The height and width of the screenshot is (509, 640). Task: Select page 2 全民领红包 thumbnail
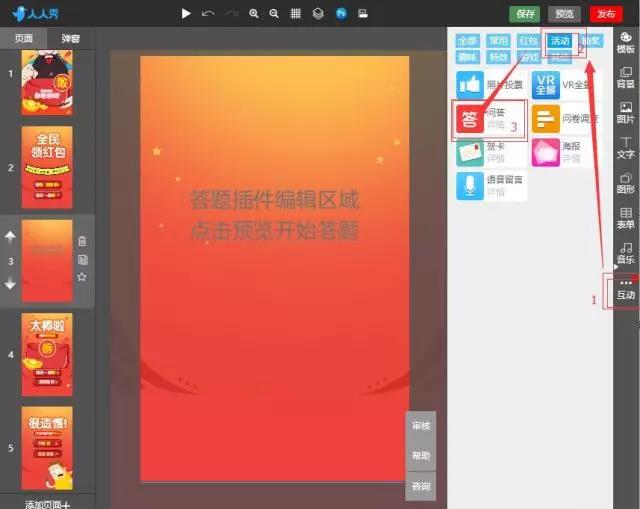(x=47, y=167)
